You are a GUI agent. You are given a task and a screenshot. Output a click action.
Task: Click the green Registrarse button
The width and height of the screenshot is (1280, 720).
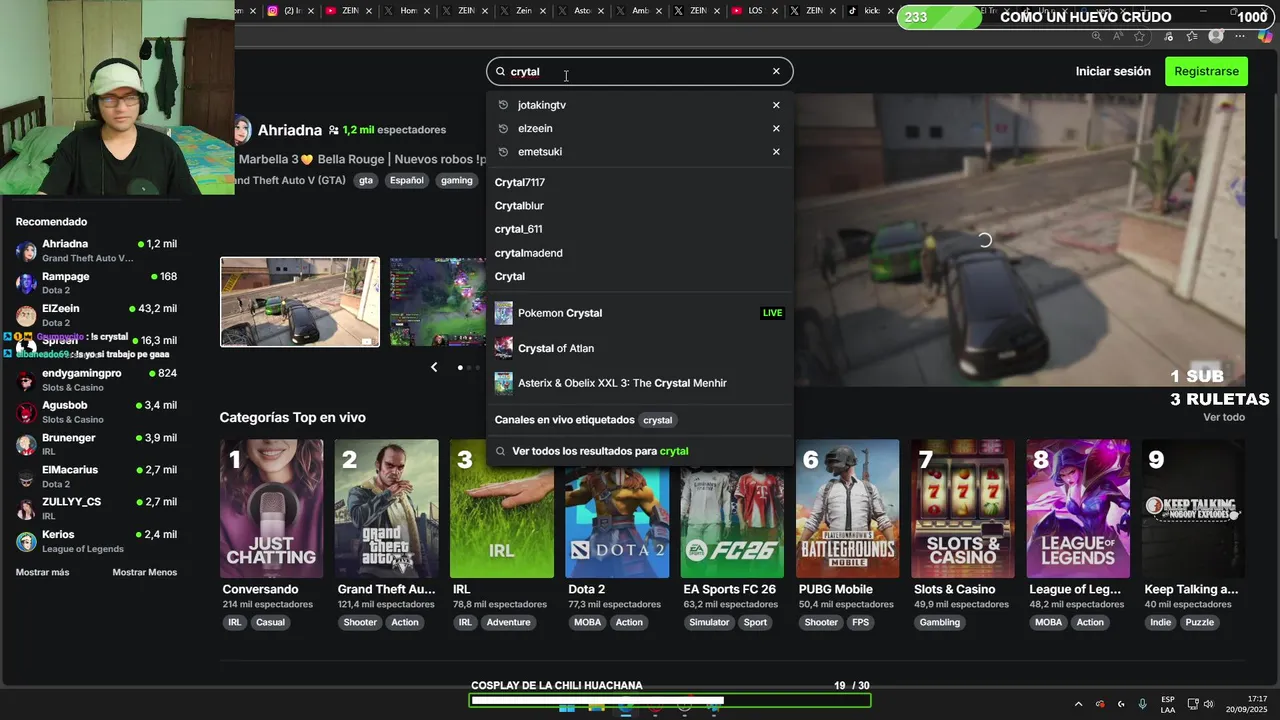click(1206, 71)
